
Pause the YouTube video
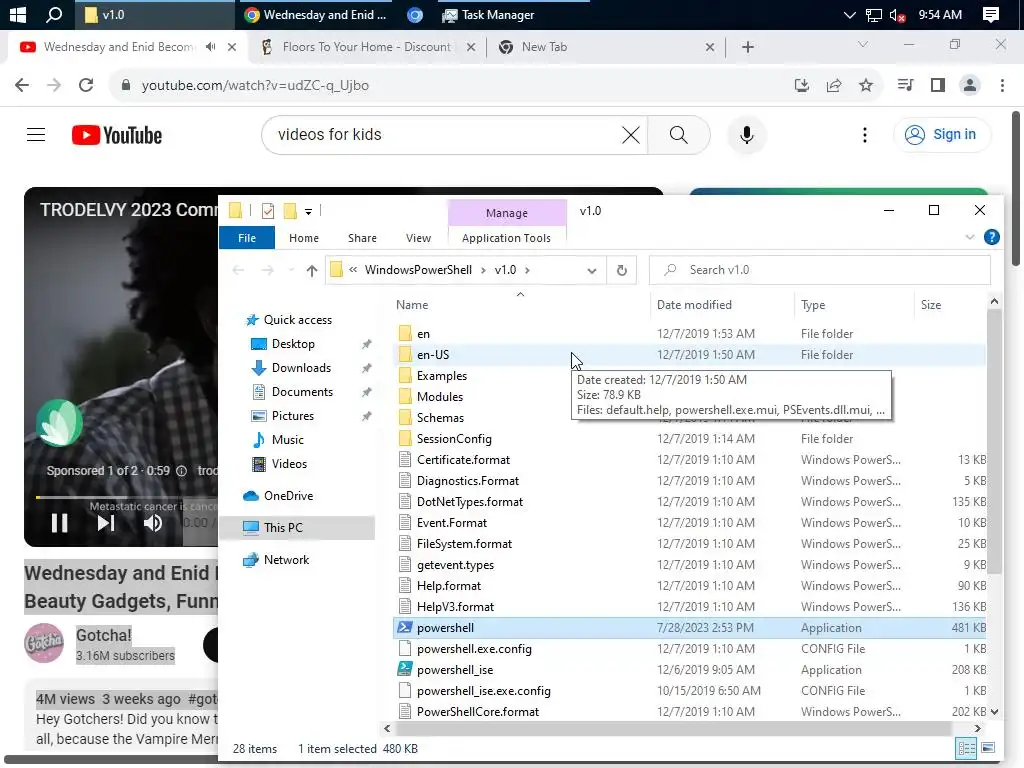pyautogui.click(x=59, y=523)
